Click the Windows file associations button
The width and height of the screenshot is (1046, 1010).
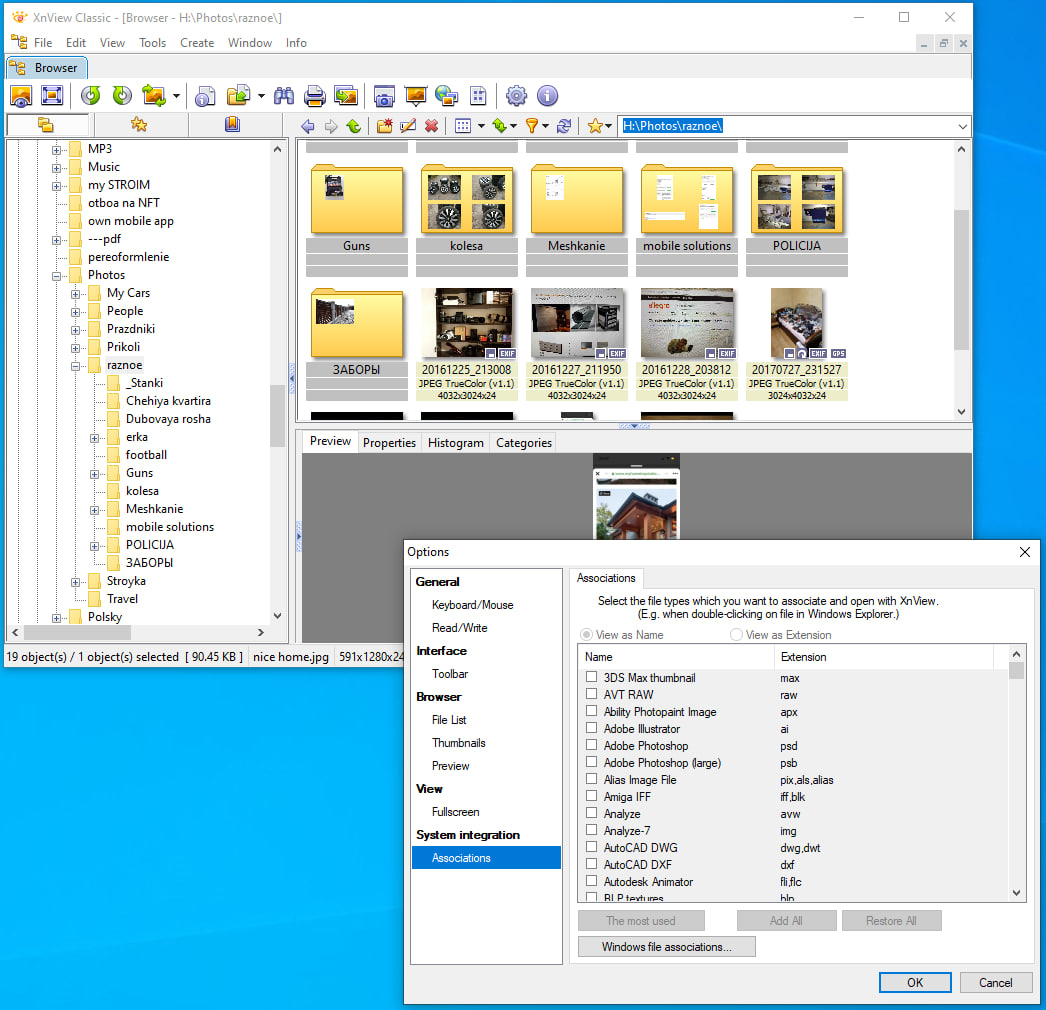pyautogui.click(x=666, y=946)
